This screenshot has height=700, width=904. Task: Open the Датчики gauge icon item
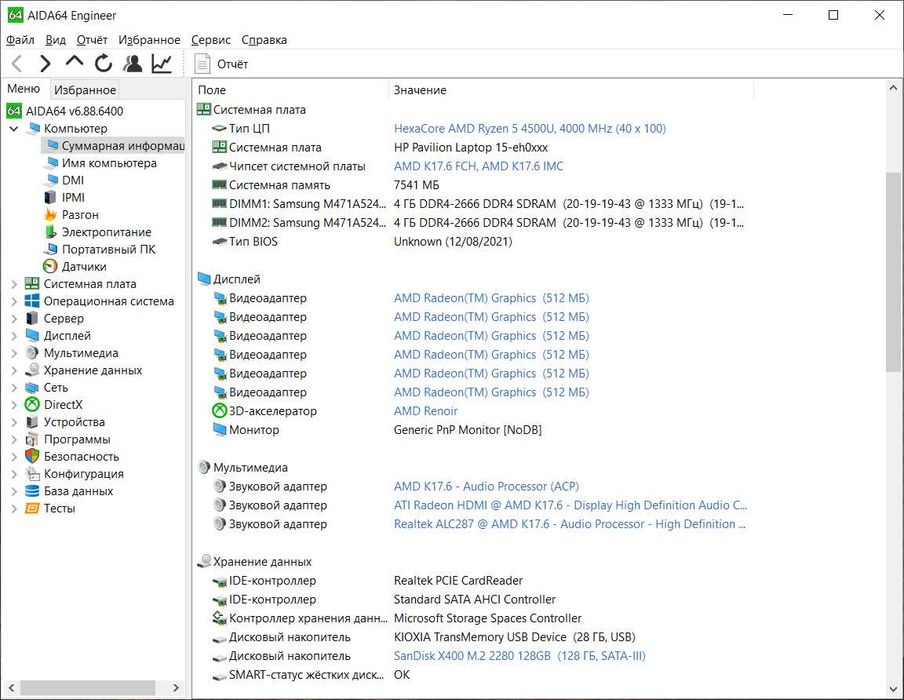click(x=50, y=266)
